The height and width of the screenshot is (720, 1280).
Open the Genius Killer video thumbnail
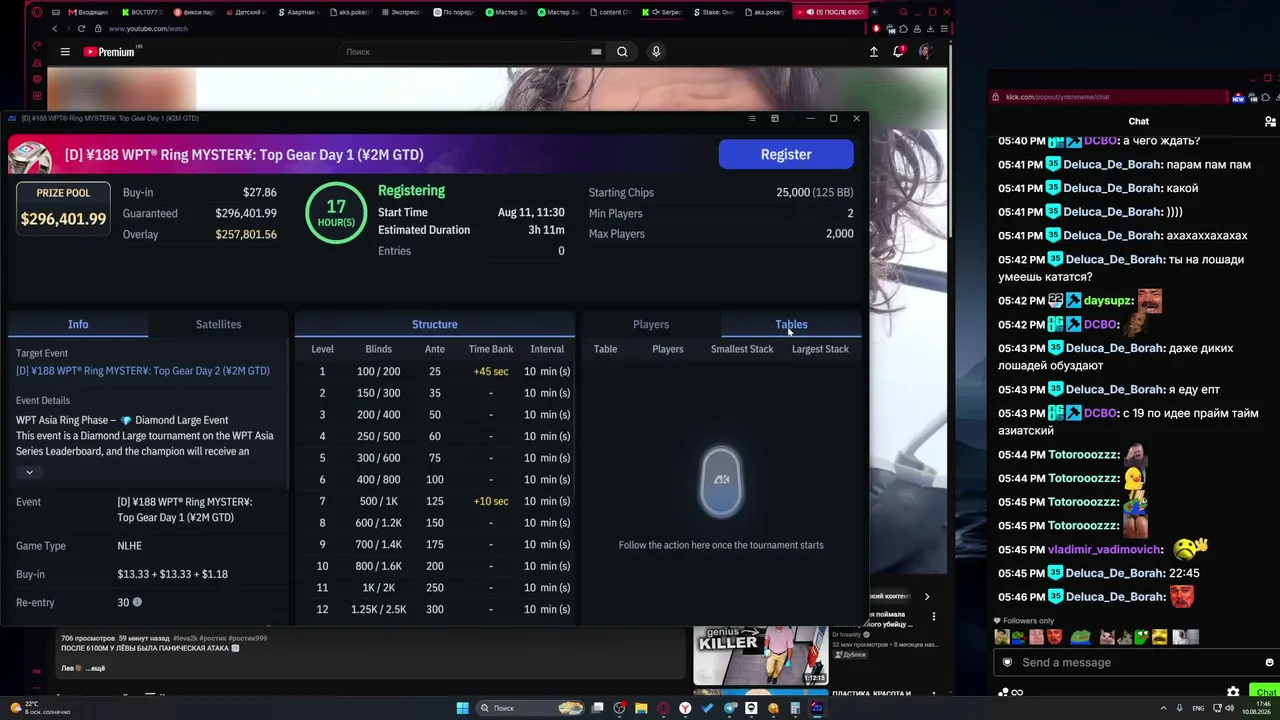(x=760, y=655)
